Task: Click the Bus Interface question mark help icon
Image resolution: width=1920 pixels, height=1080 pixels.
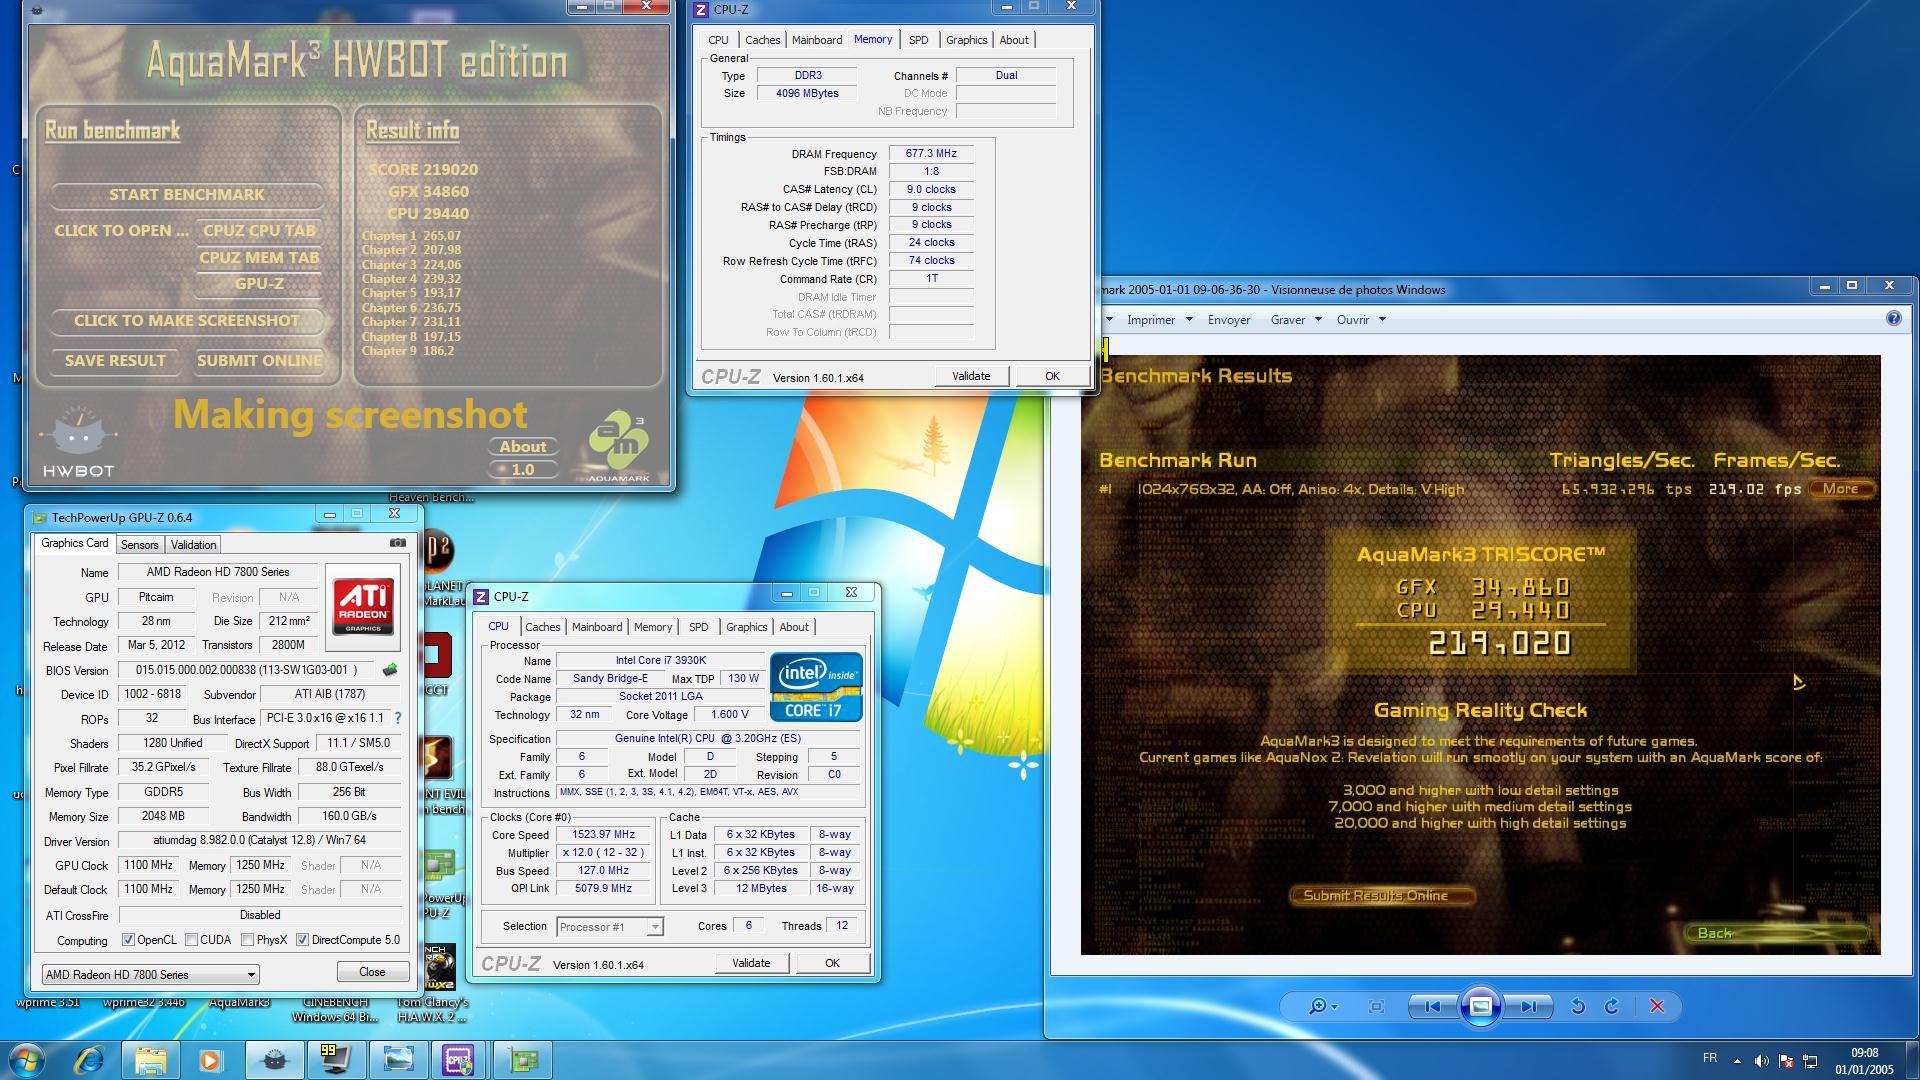Action: (x=398, y=718)
